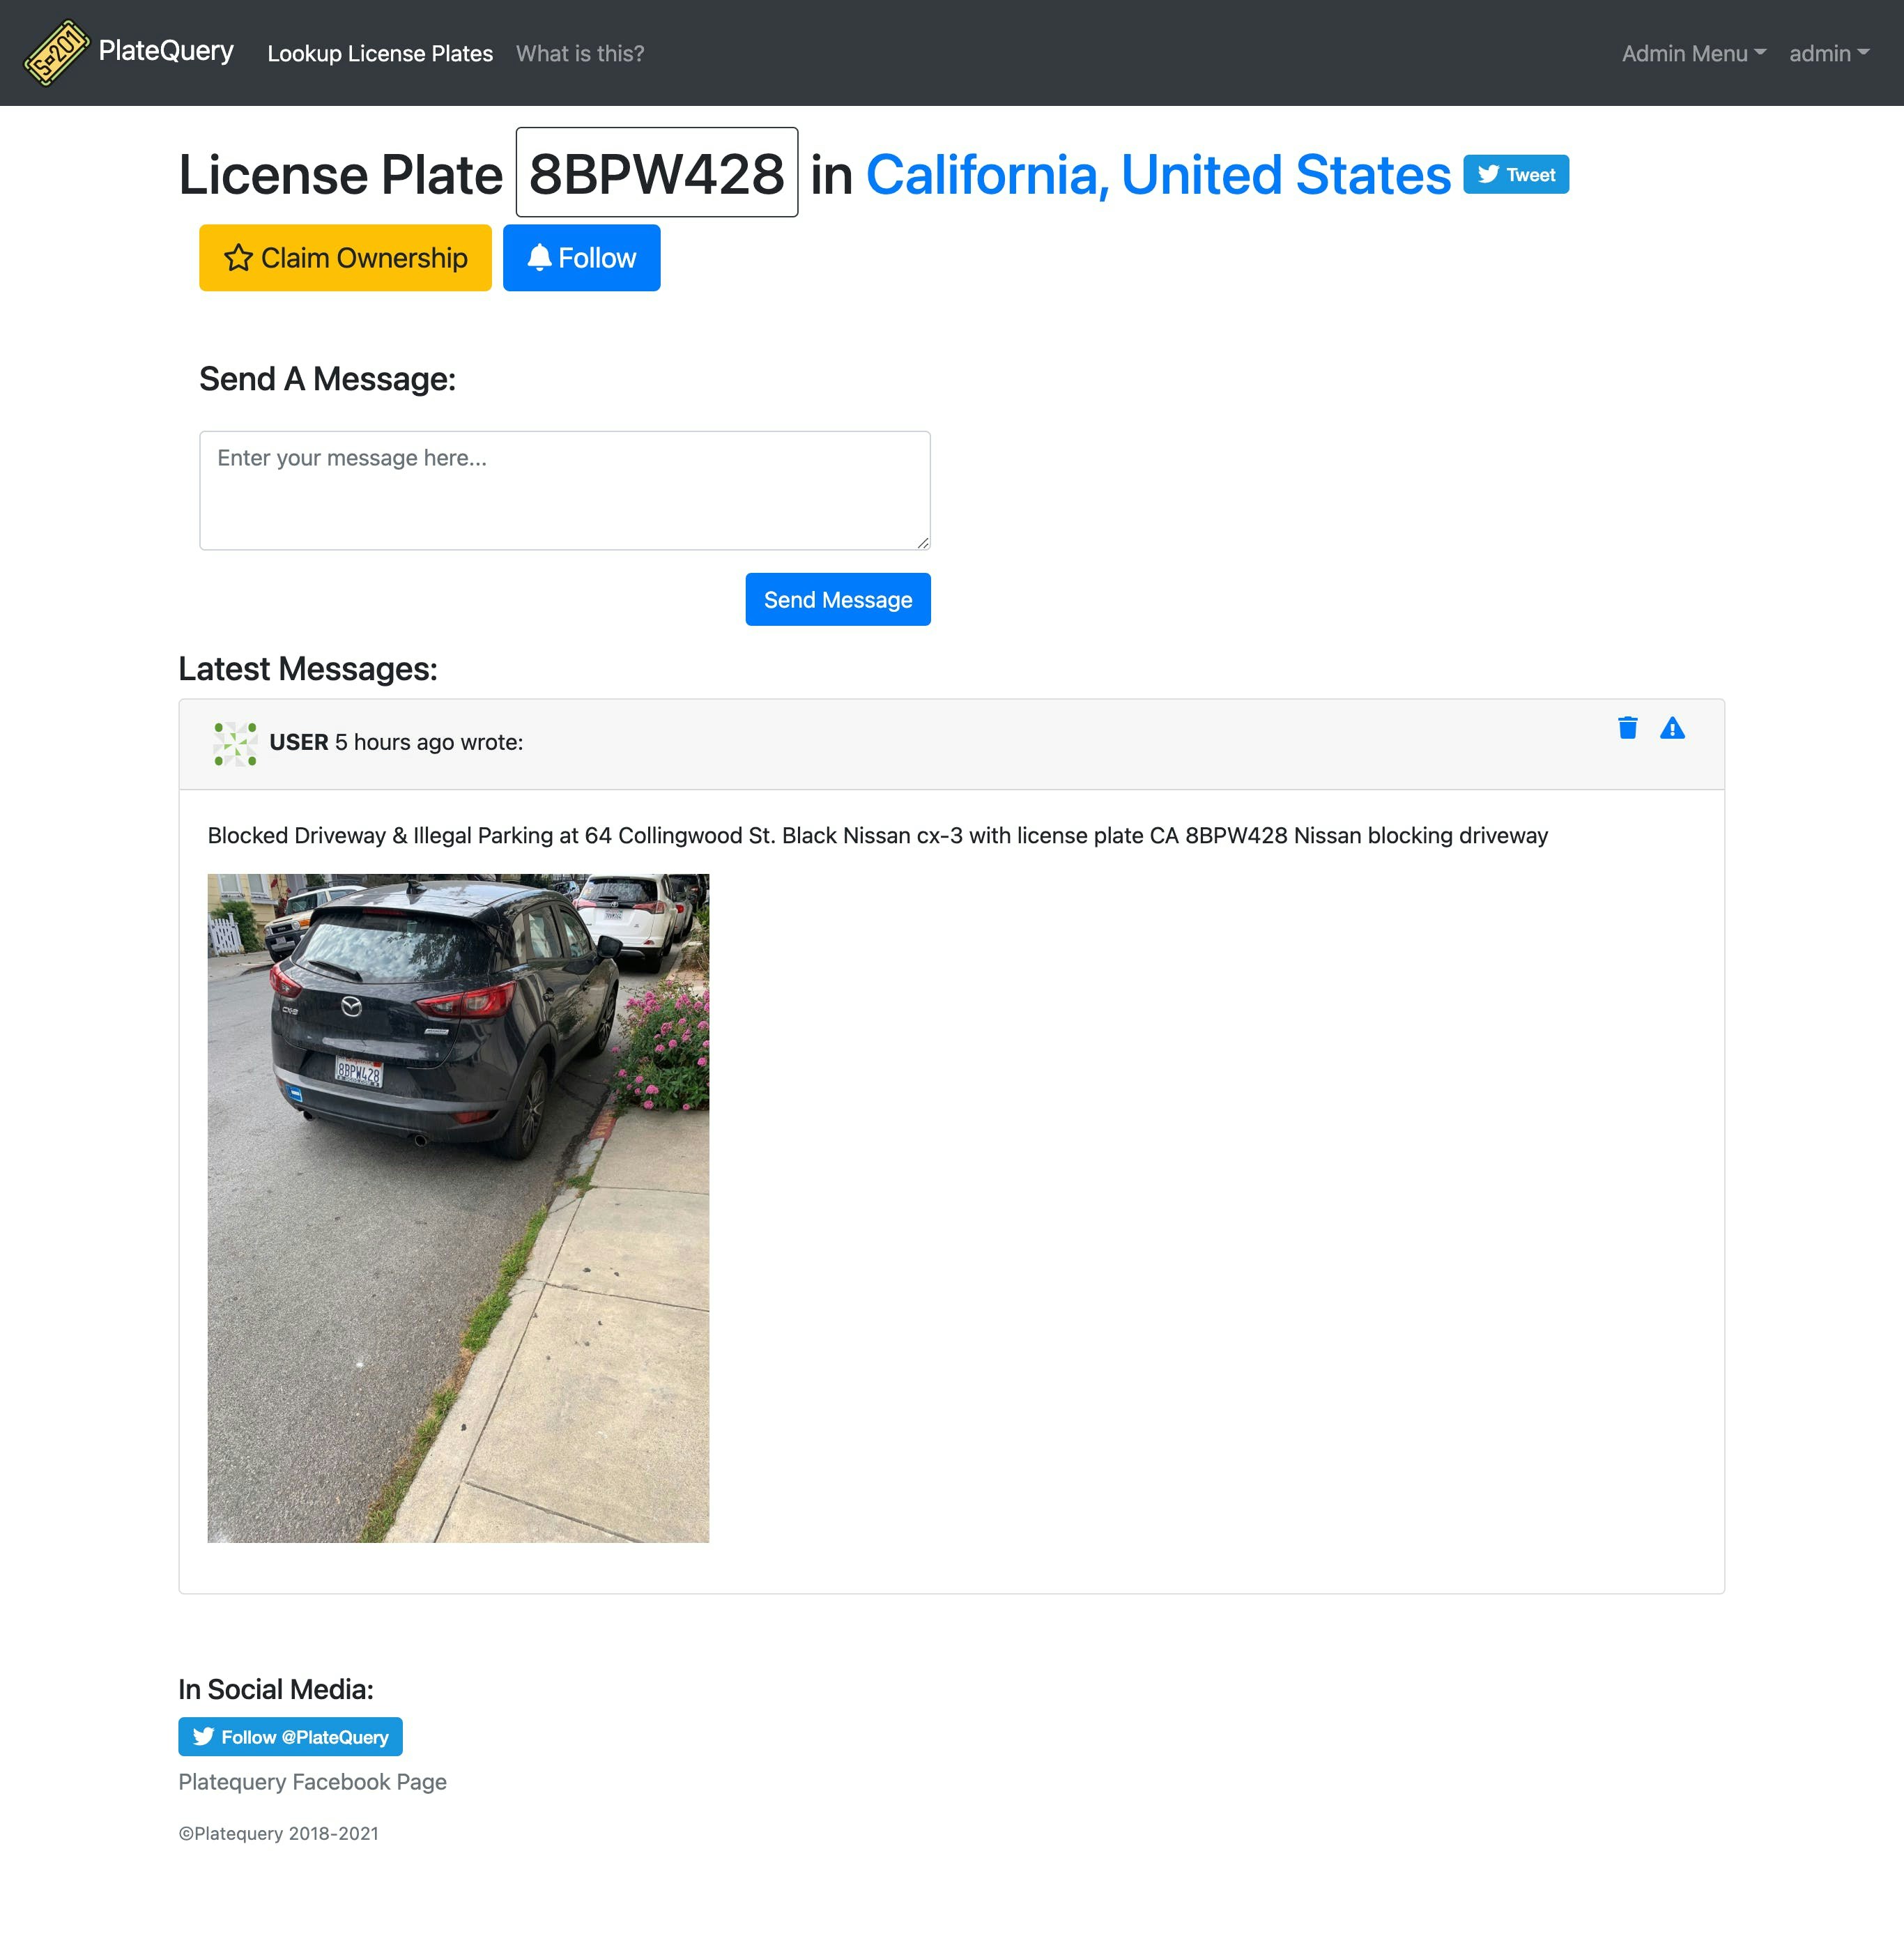
Task: Click the PlateQuery license plate logo
Action: 57,53
